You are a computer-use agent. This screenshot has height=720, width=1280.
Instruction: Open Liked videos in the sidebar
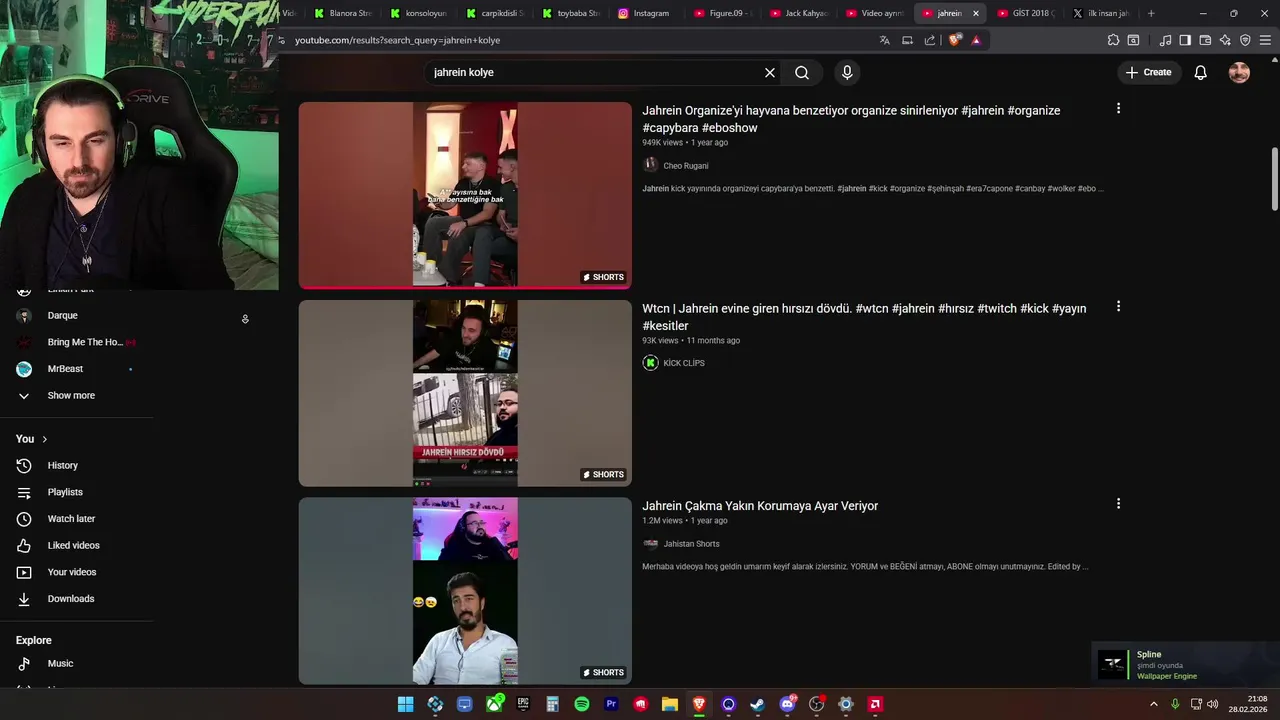(76, 545)
